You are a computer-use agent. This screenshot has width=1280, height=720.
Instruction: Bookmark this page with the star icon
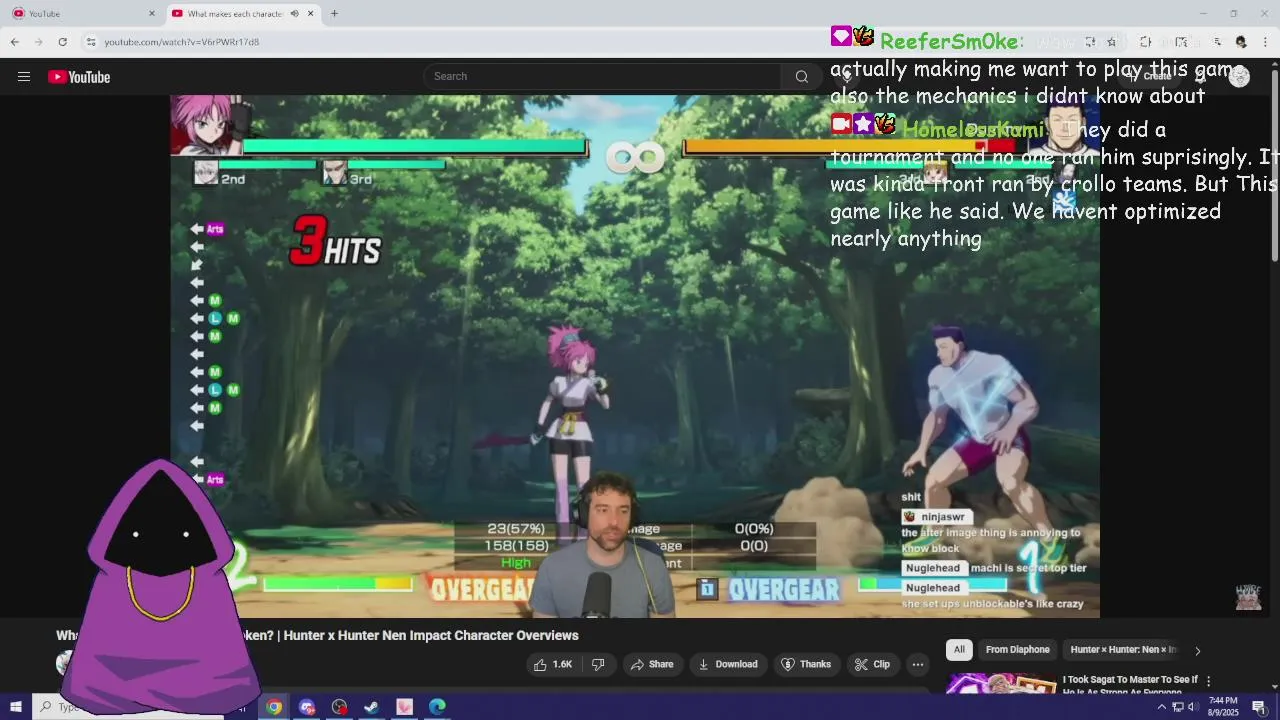(x=1111, y=42)
